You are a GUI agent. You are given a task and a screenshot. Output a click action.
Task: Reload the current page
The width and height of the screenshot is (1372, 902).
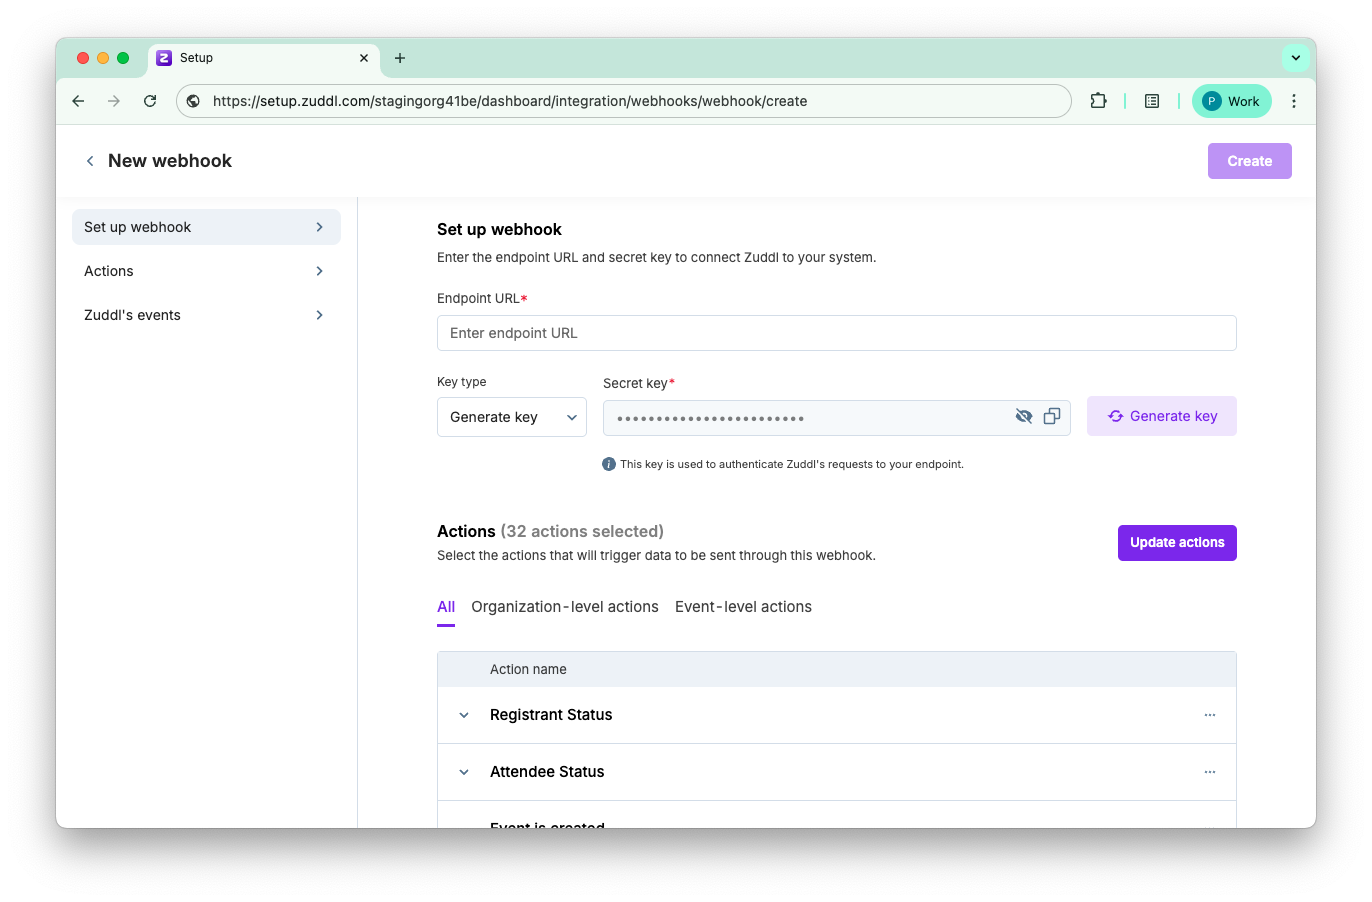[x=150, y=101]
